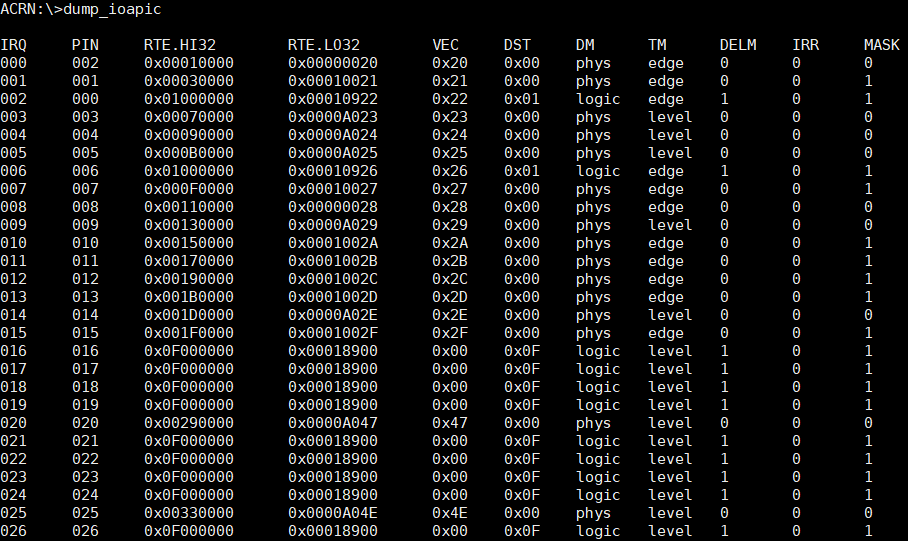
Task: Click RTE.LO32 value 0x0001002F
Action: (x=333, y=333)
